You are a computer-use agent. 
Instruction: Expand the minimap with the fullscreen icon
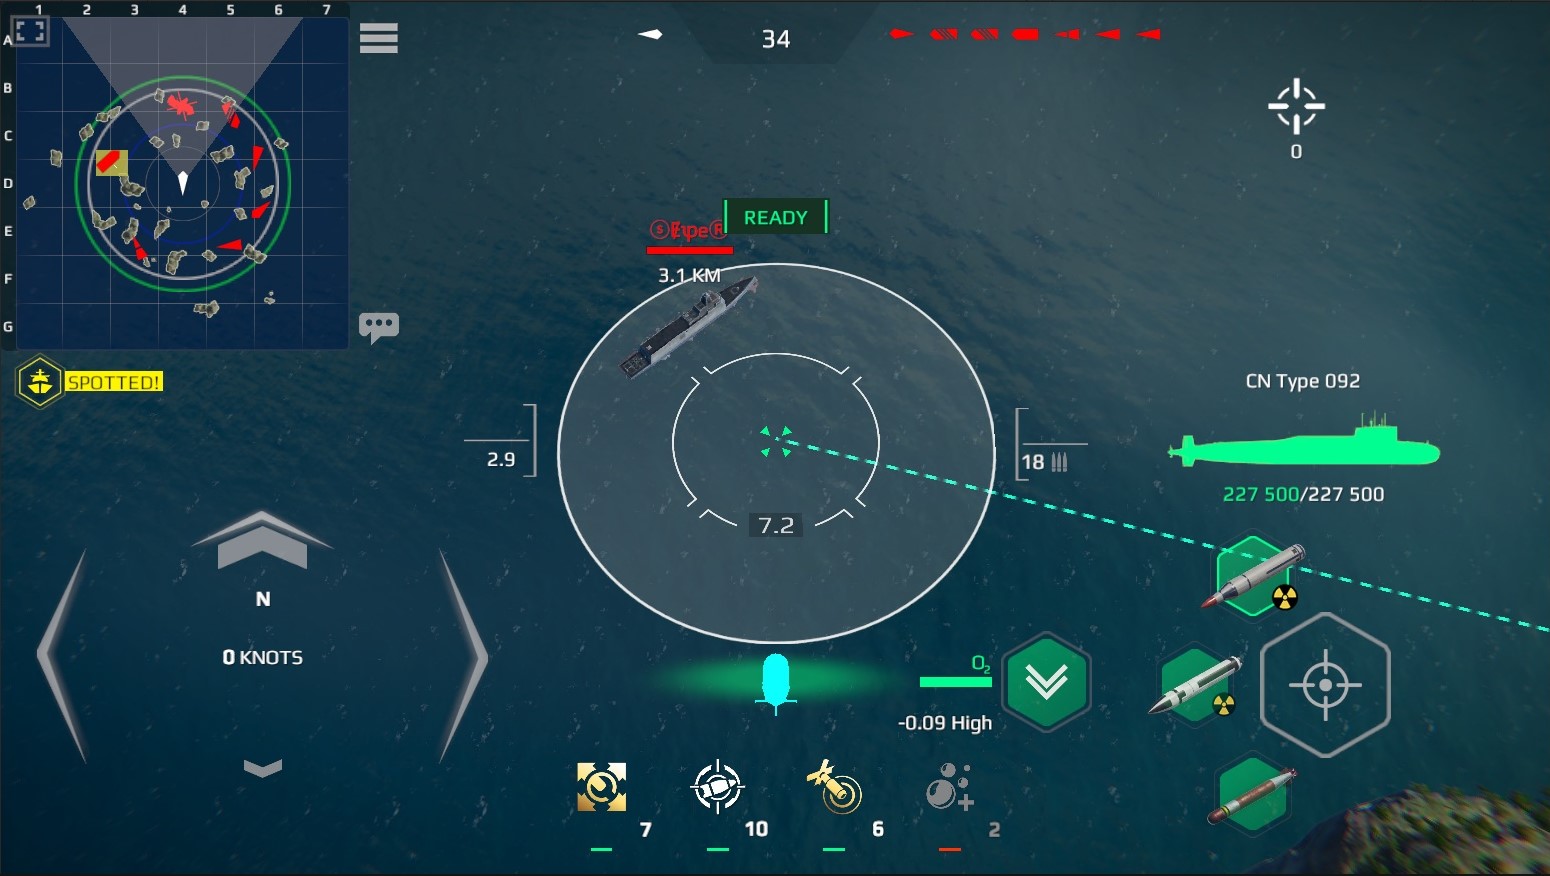tap(30, 31)
